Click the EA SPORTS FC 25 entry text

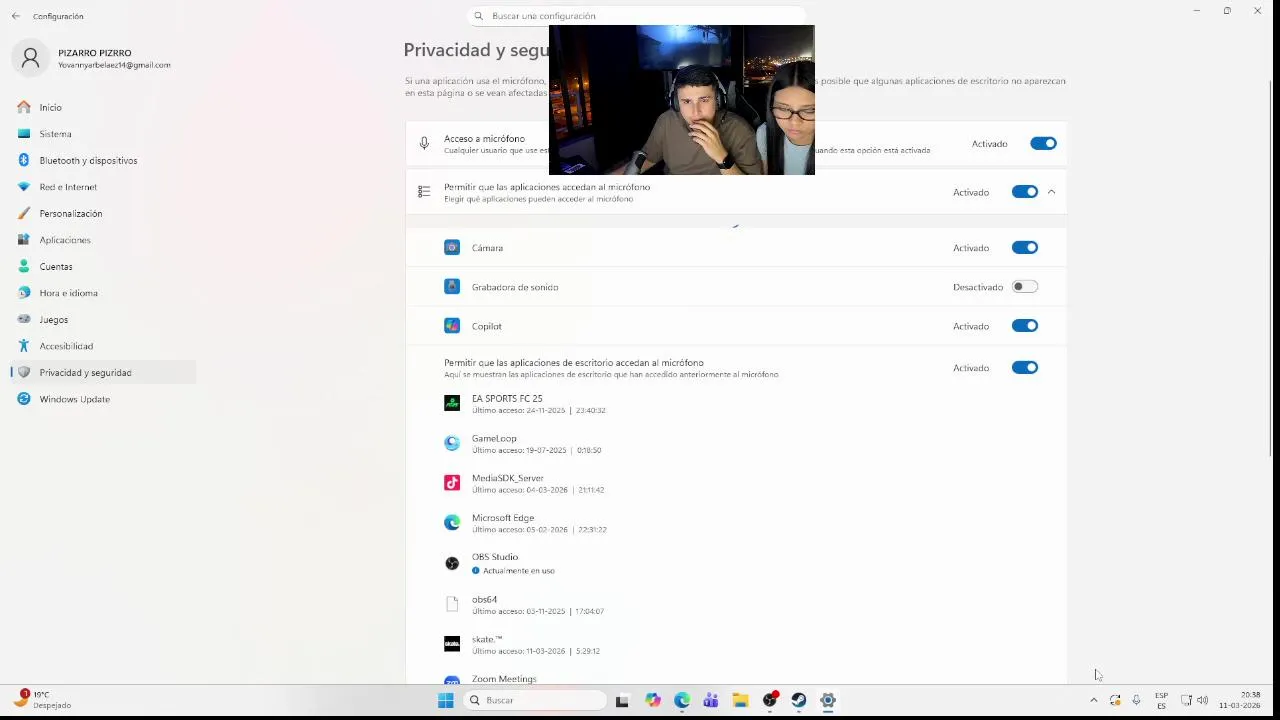pyautogui.click(x=507, y=398)
